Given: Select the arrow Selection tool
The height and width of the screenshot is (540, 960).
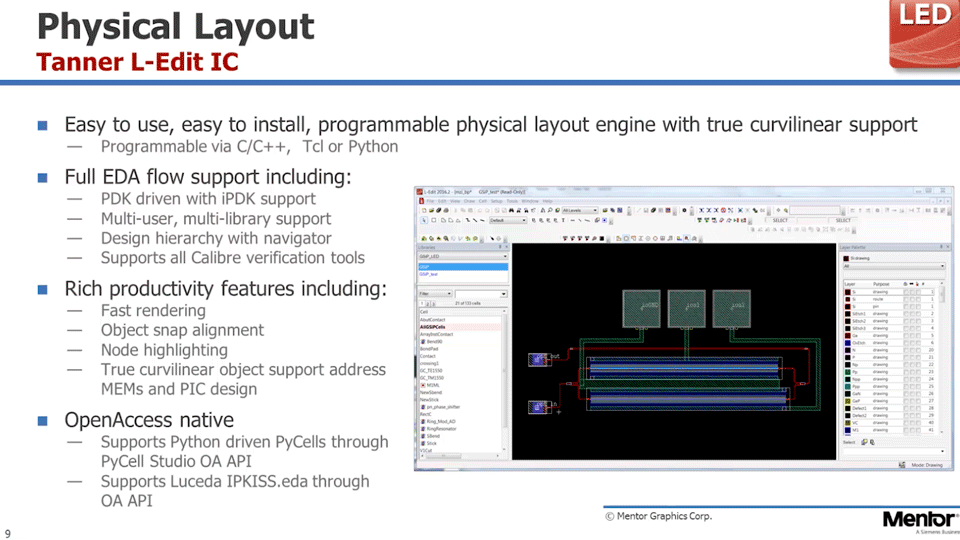Looking at the screenshot, I should point(424,220).
